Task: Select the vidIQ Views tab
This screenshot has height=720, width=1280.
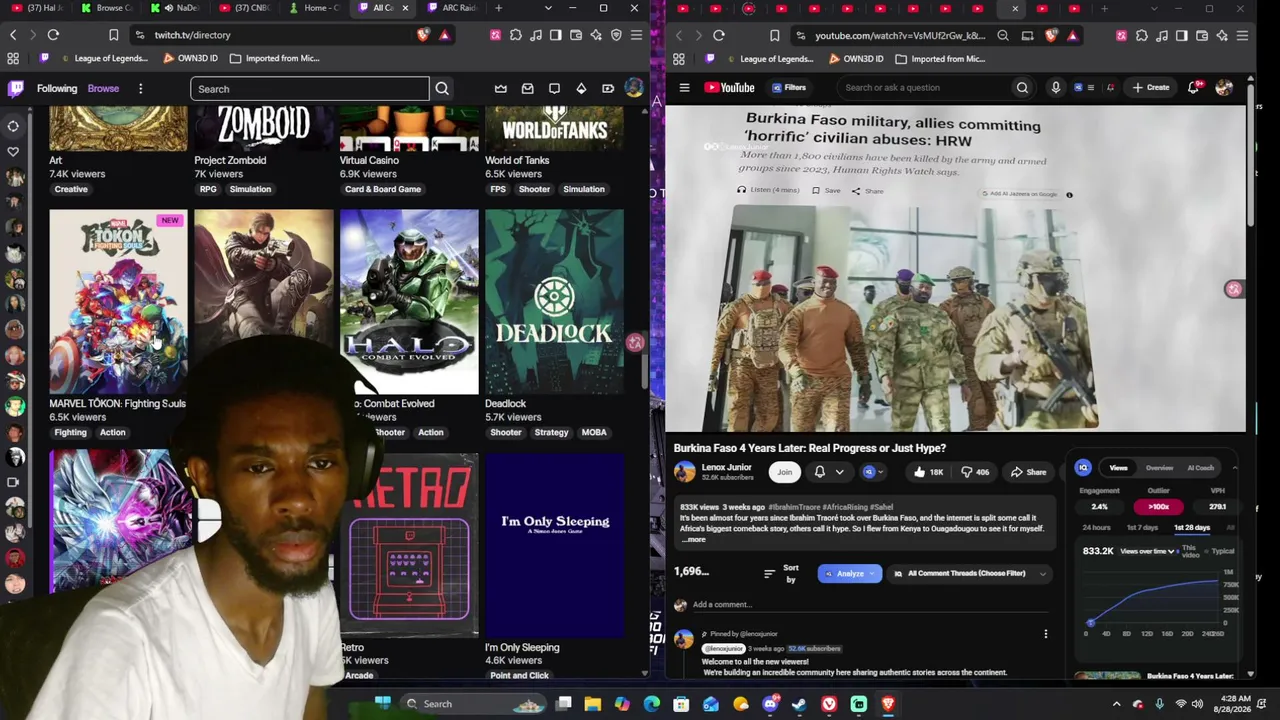Action: [1118, 468]
